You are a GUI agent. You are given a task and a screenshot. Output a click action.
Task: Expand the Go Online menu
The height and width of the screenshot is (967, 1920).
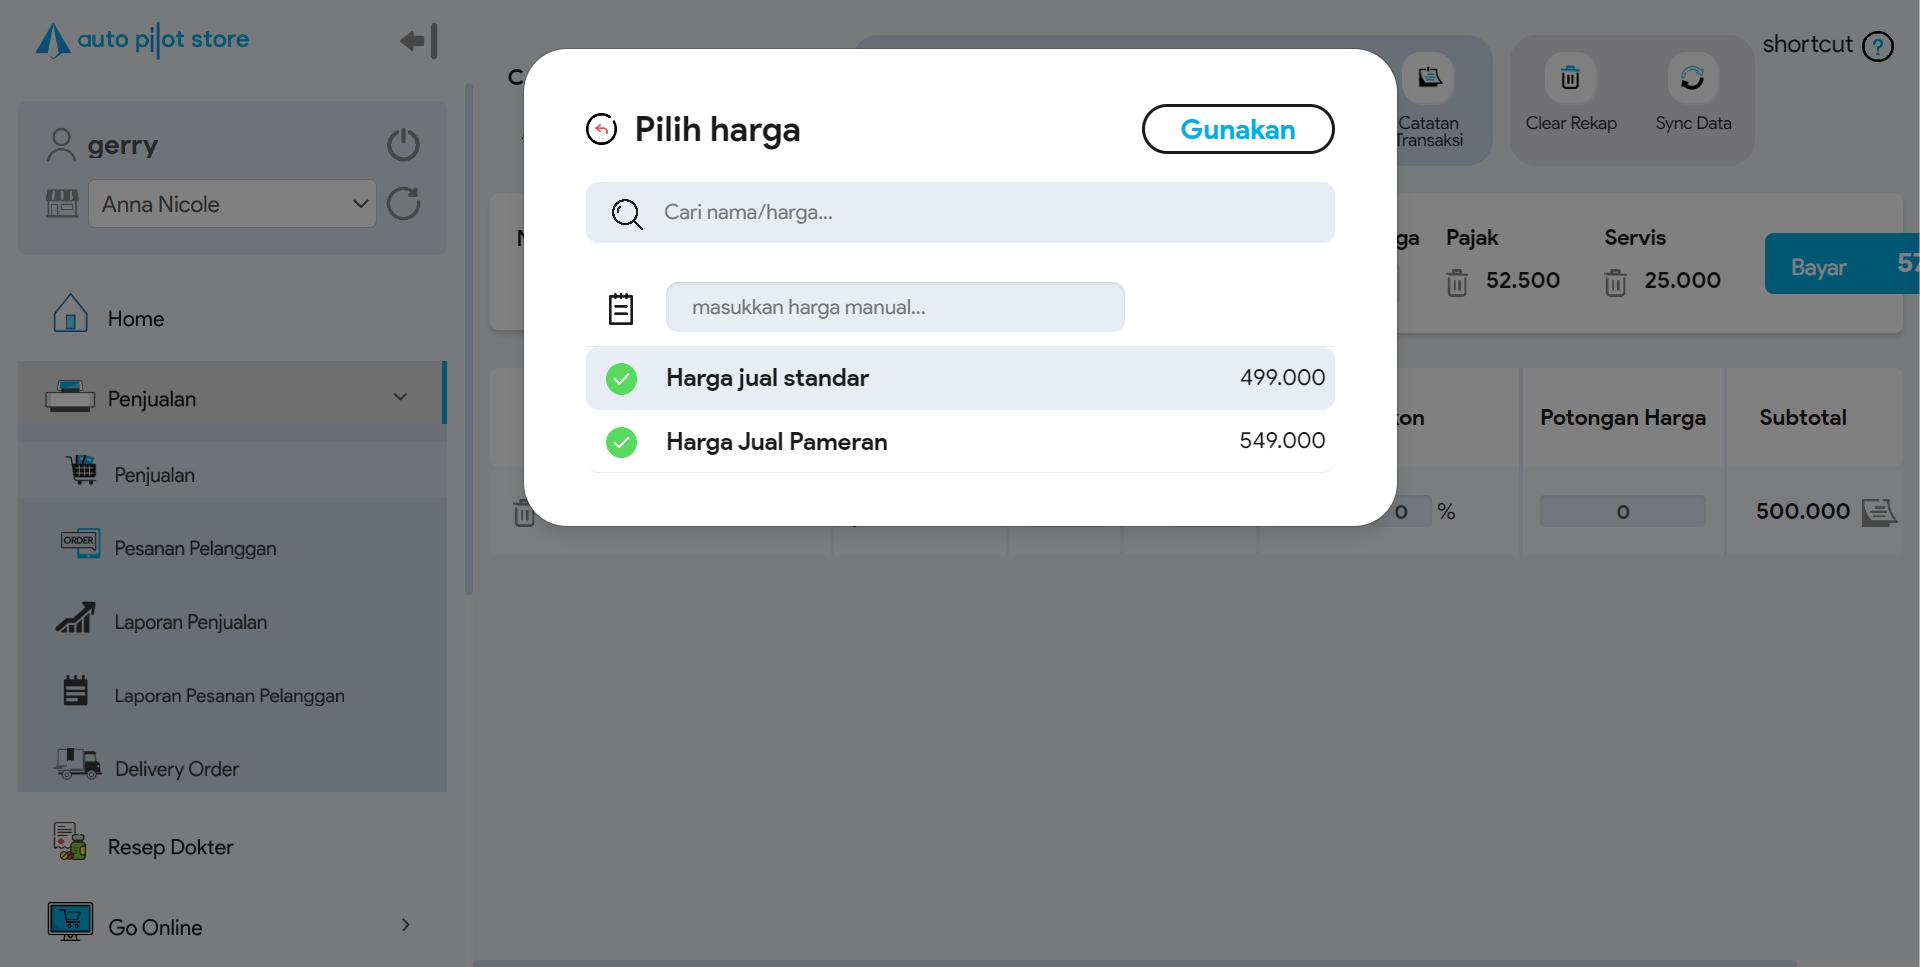click(x=405, y=925)
